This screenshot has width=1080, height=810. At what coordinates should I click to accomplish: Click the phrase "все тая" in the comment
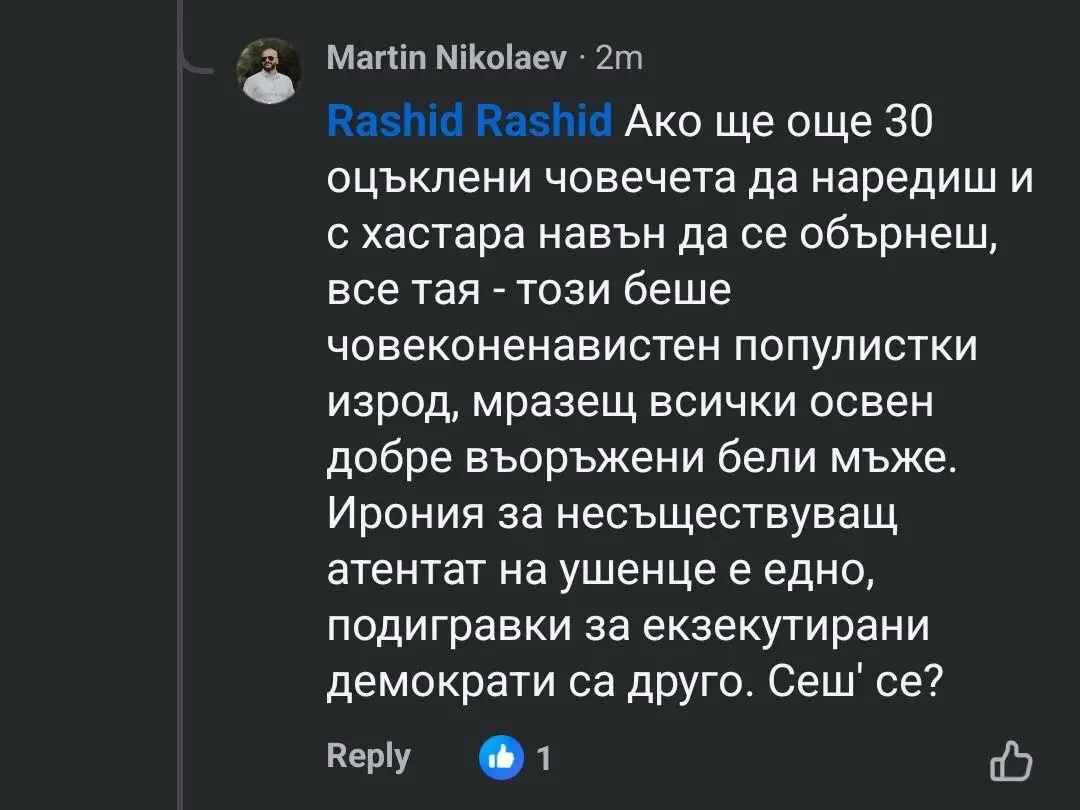click(x=385, y=291)
